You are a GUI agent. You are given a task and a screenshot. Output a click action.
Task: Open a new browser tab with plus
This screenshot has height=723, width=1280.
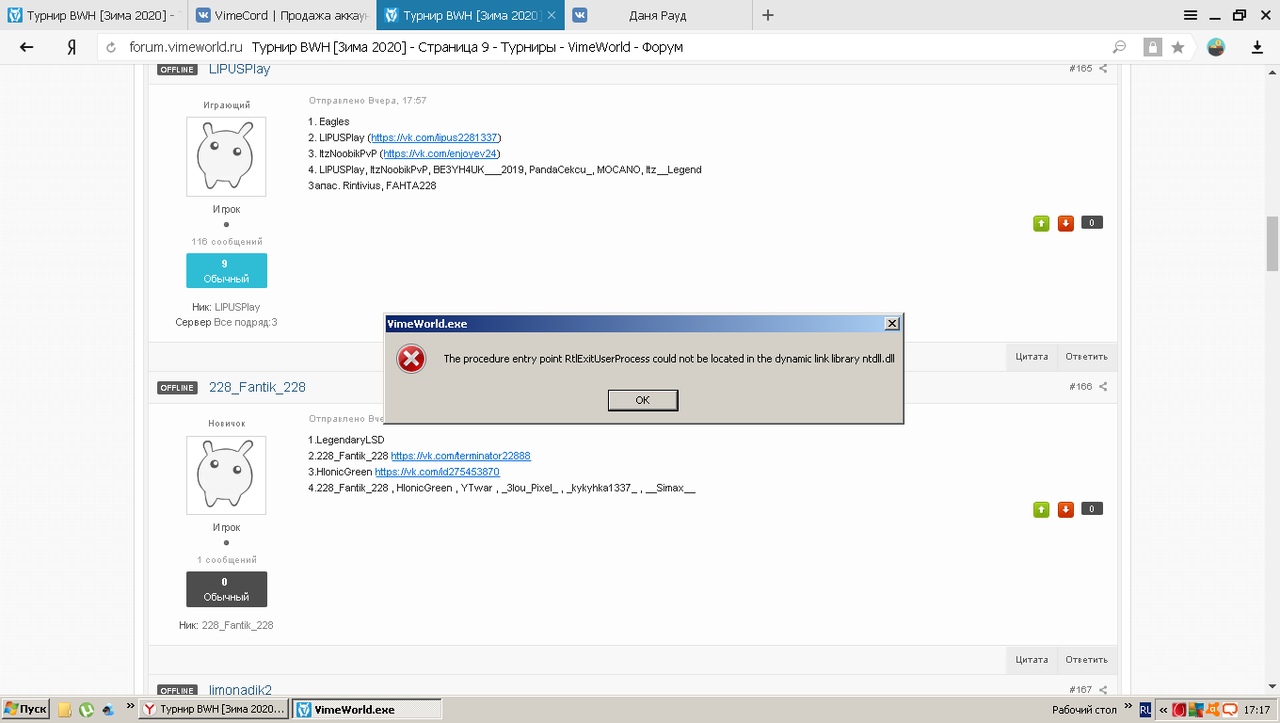click(768, 15)
